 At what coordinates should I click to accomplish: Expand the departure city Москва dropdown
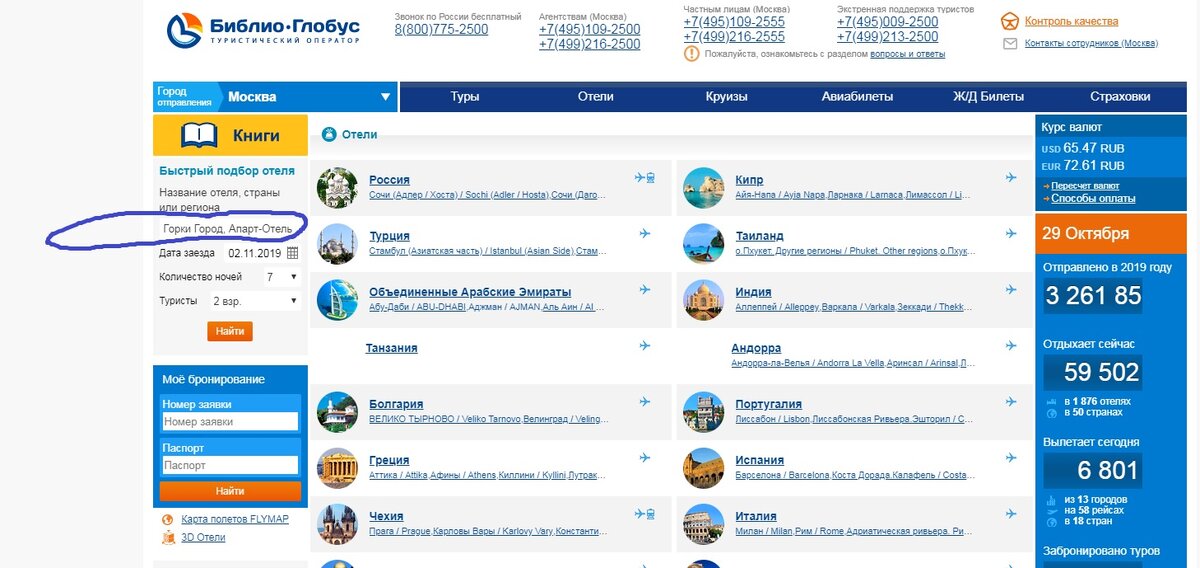[x=386, y=97]
